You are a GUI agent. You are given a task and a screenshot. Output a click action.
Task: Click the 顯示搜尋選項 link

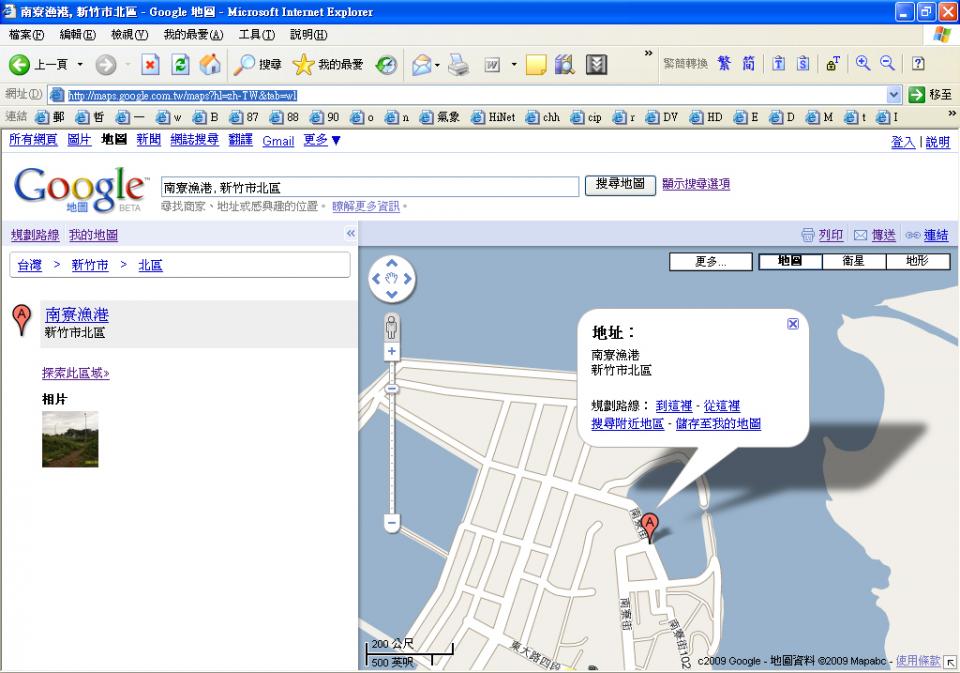(x=696, y=184)
